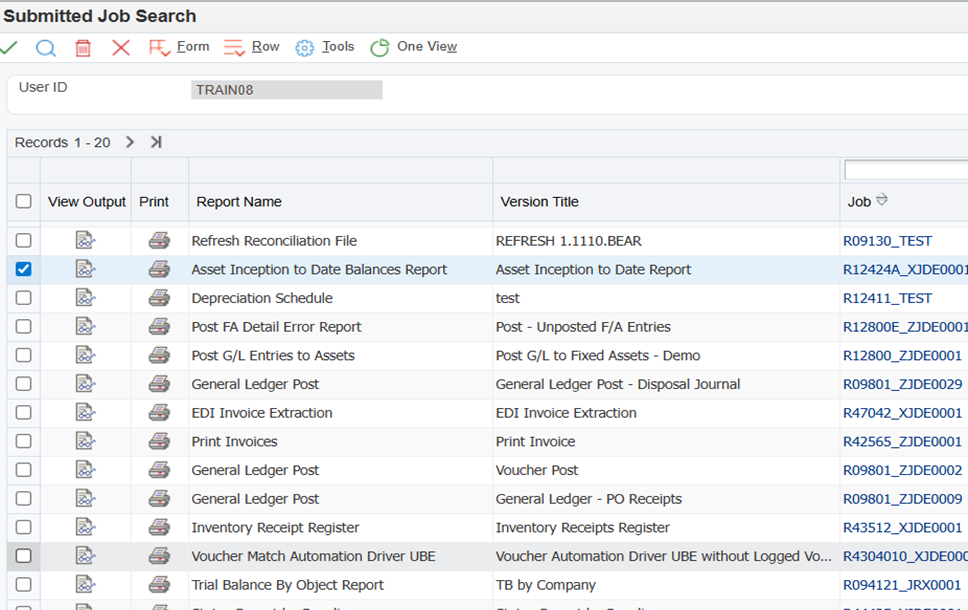Go to next page of records
Screen dimensions: 968x610
130,143
